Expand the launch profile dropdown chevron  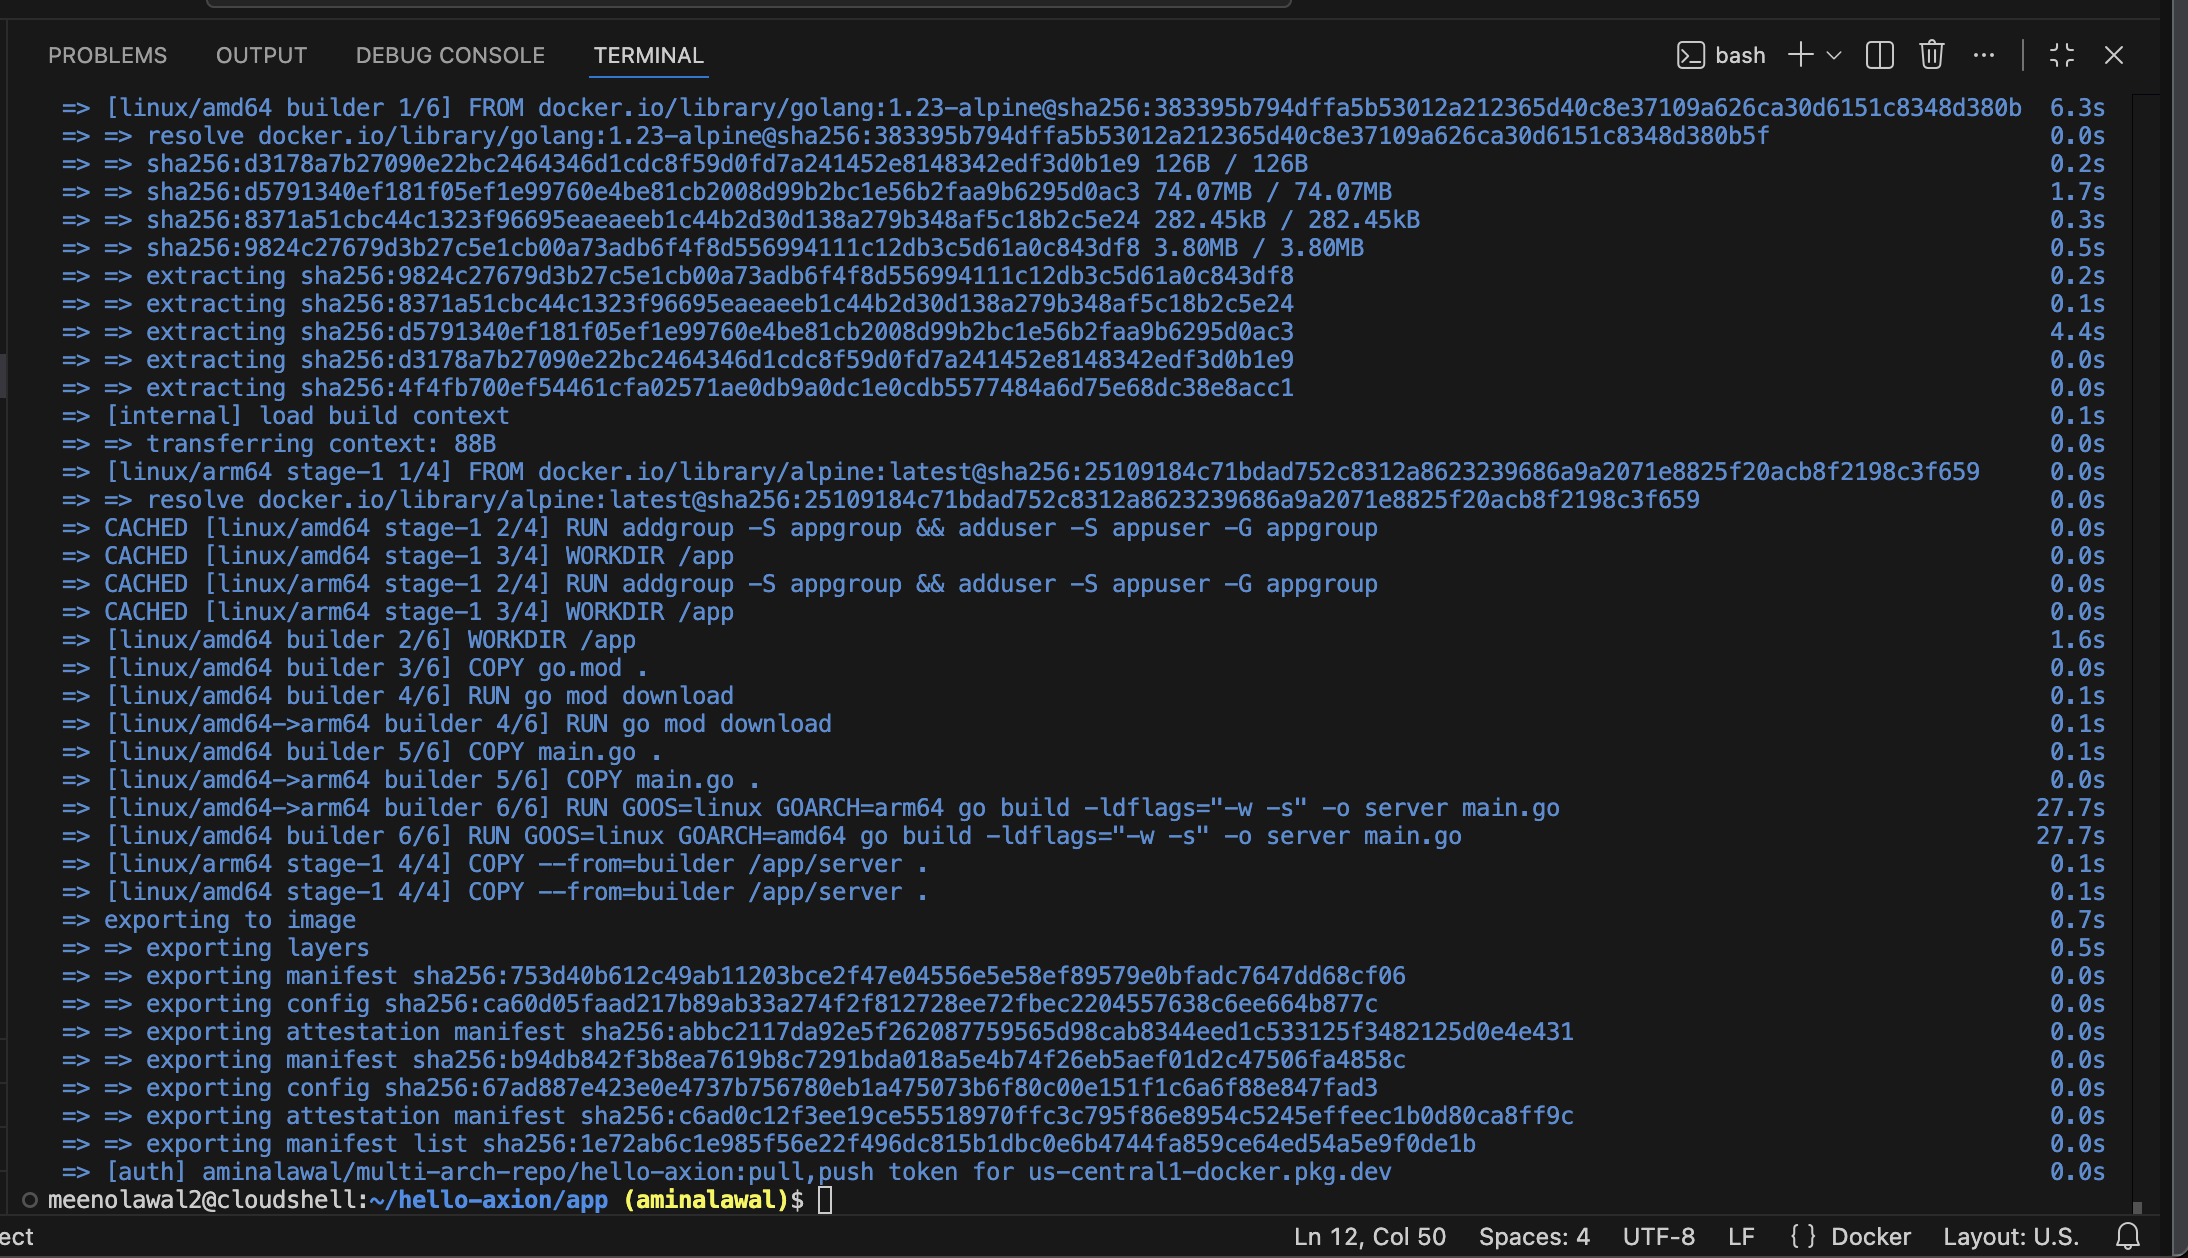[x=1834, y=55]
